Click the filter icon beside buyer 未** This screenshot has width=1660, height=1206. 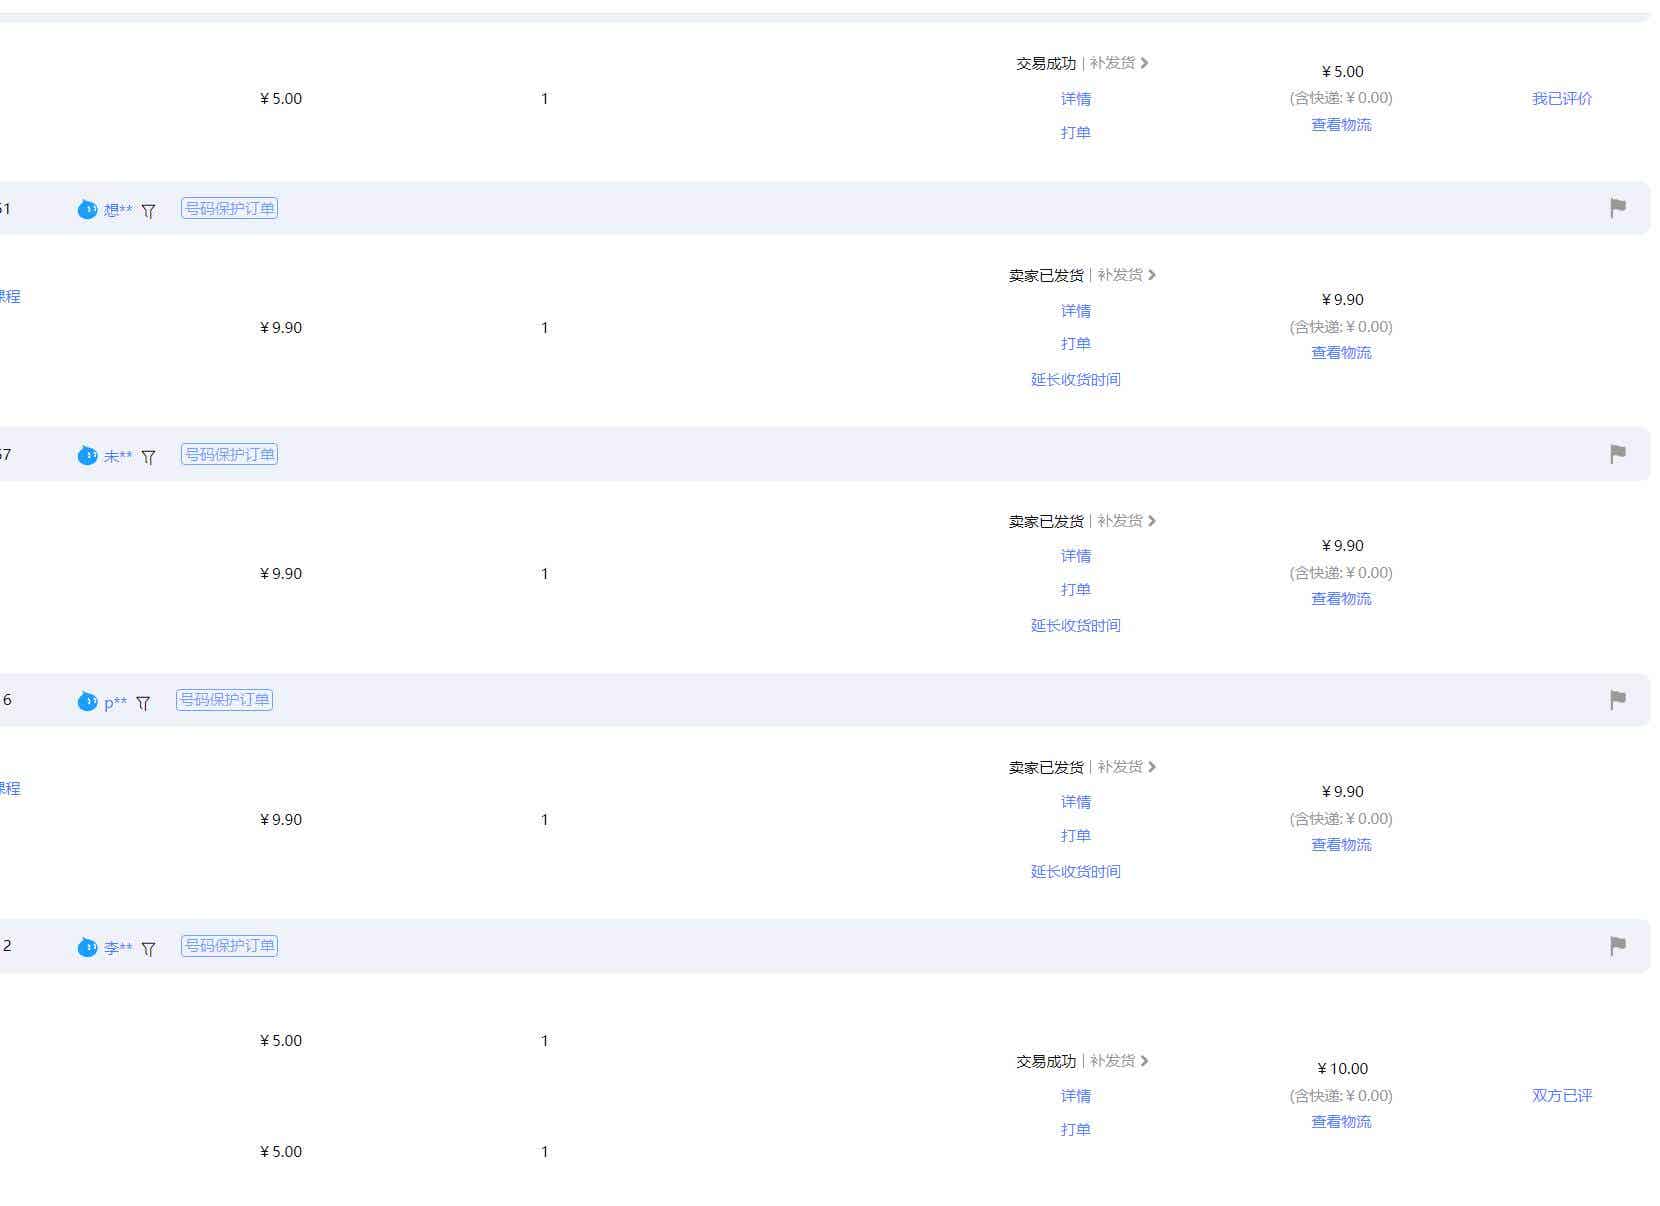point(149,457)
